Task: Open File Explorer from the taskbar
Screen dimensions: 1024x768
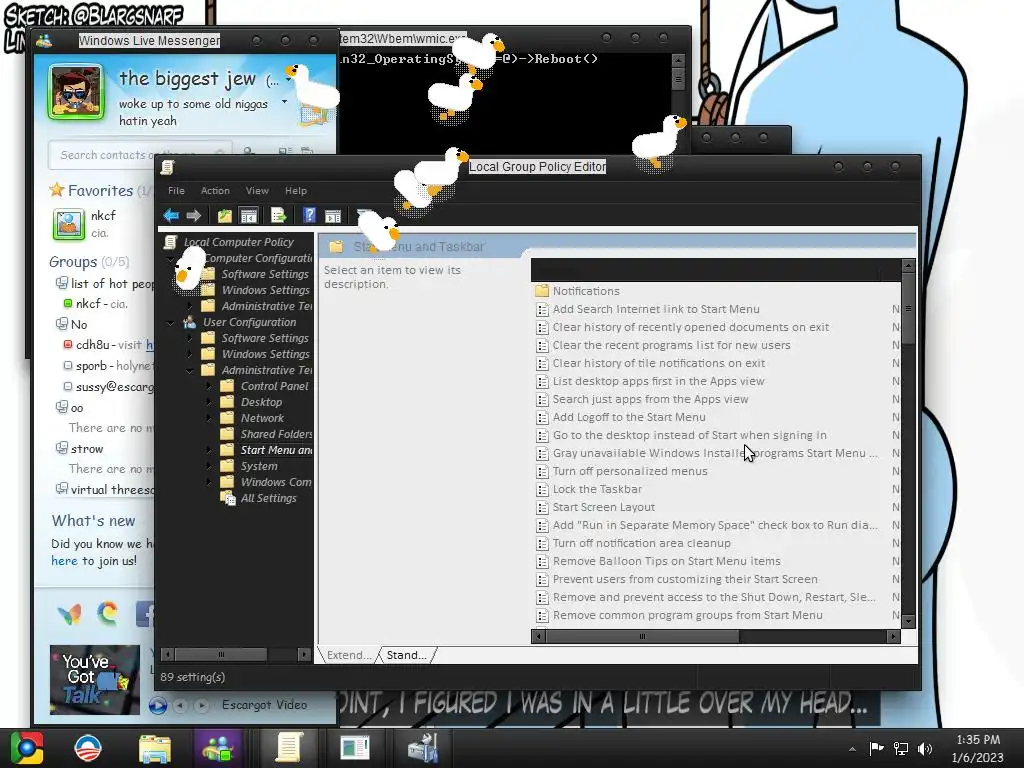Action: tap(155, 748)
